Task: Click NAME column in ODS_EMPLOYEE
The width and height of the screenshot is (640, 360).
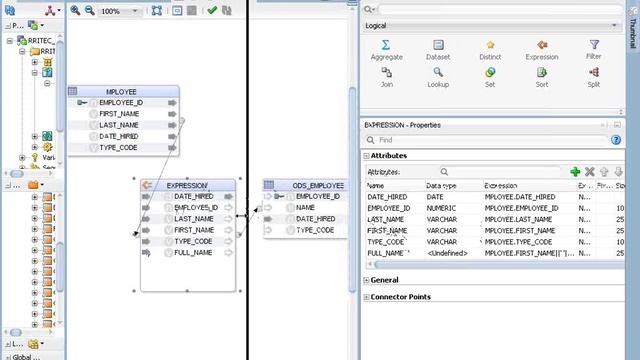Action: pyautogui.click(x=305, y=208)
